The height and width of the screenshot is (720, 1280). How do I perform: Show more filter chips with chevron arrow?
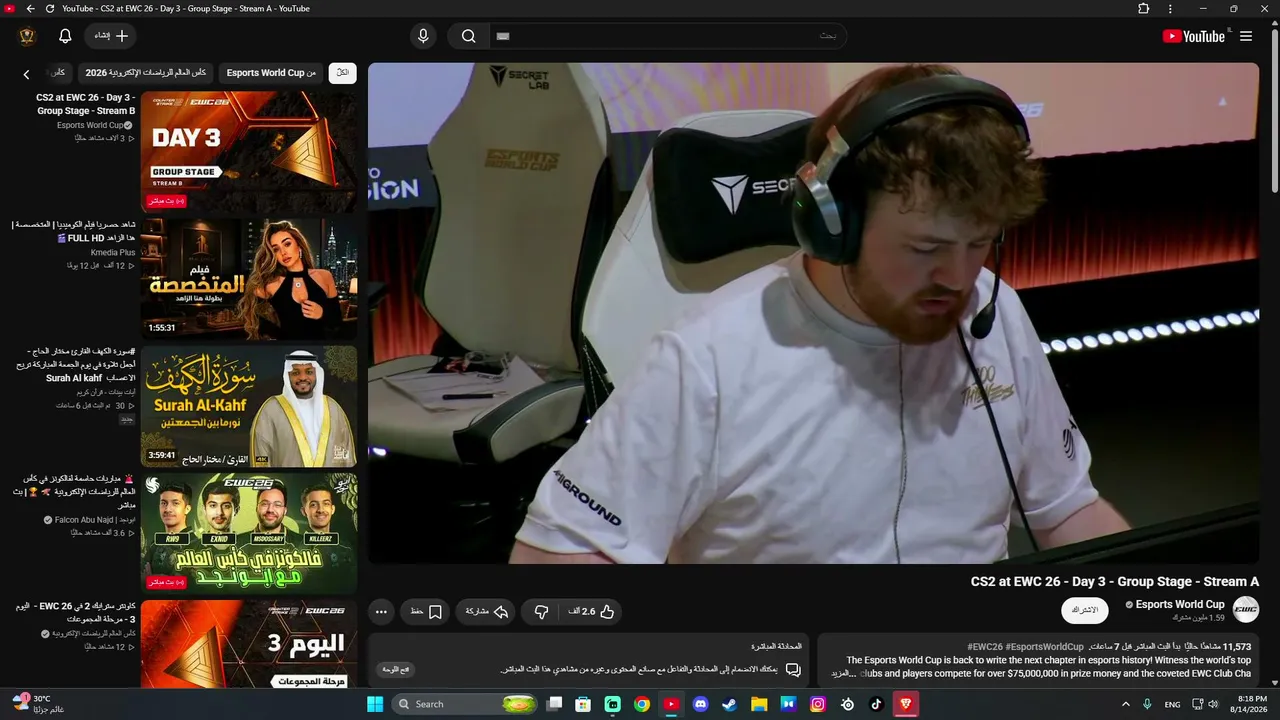(27, 74)
